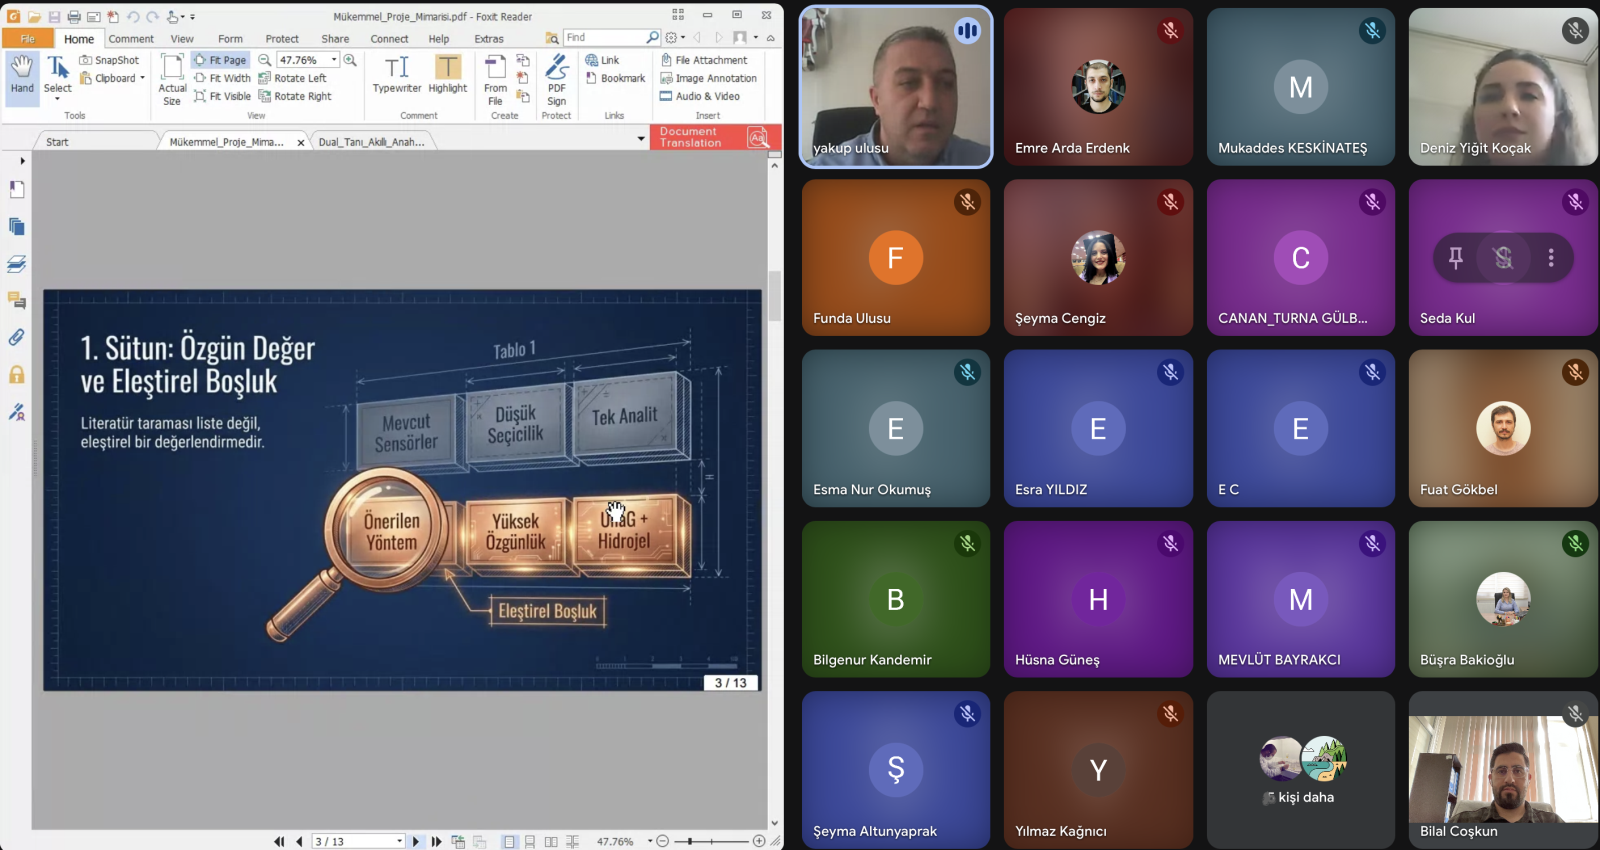Select the Hand tool

click(x=22, y=75)
